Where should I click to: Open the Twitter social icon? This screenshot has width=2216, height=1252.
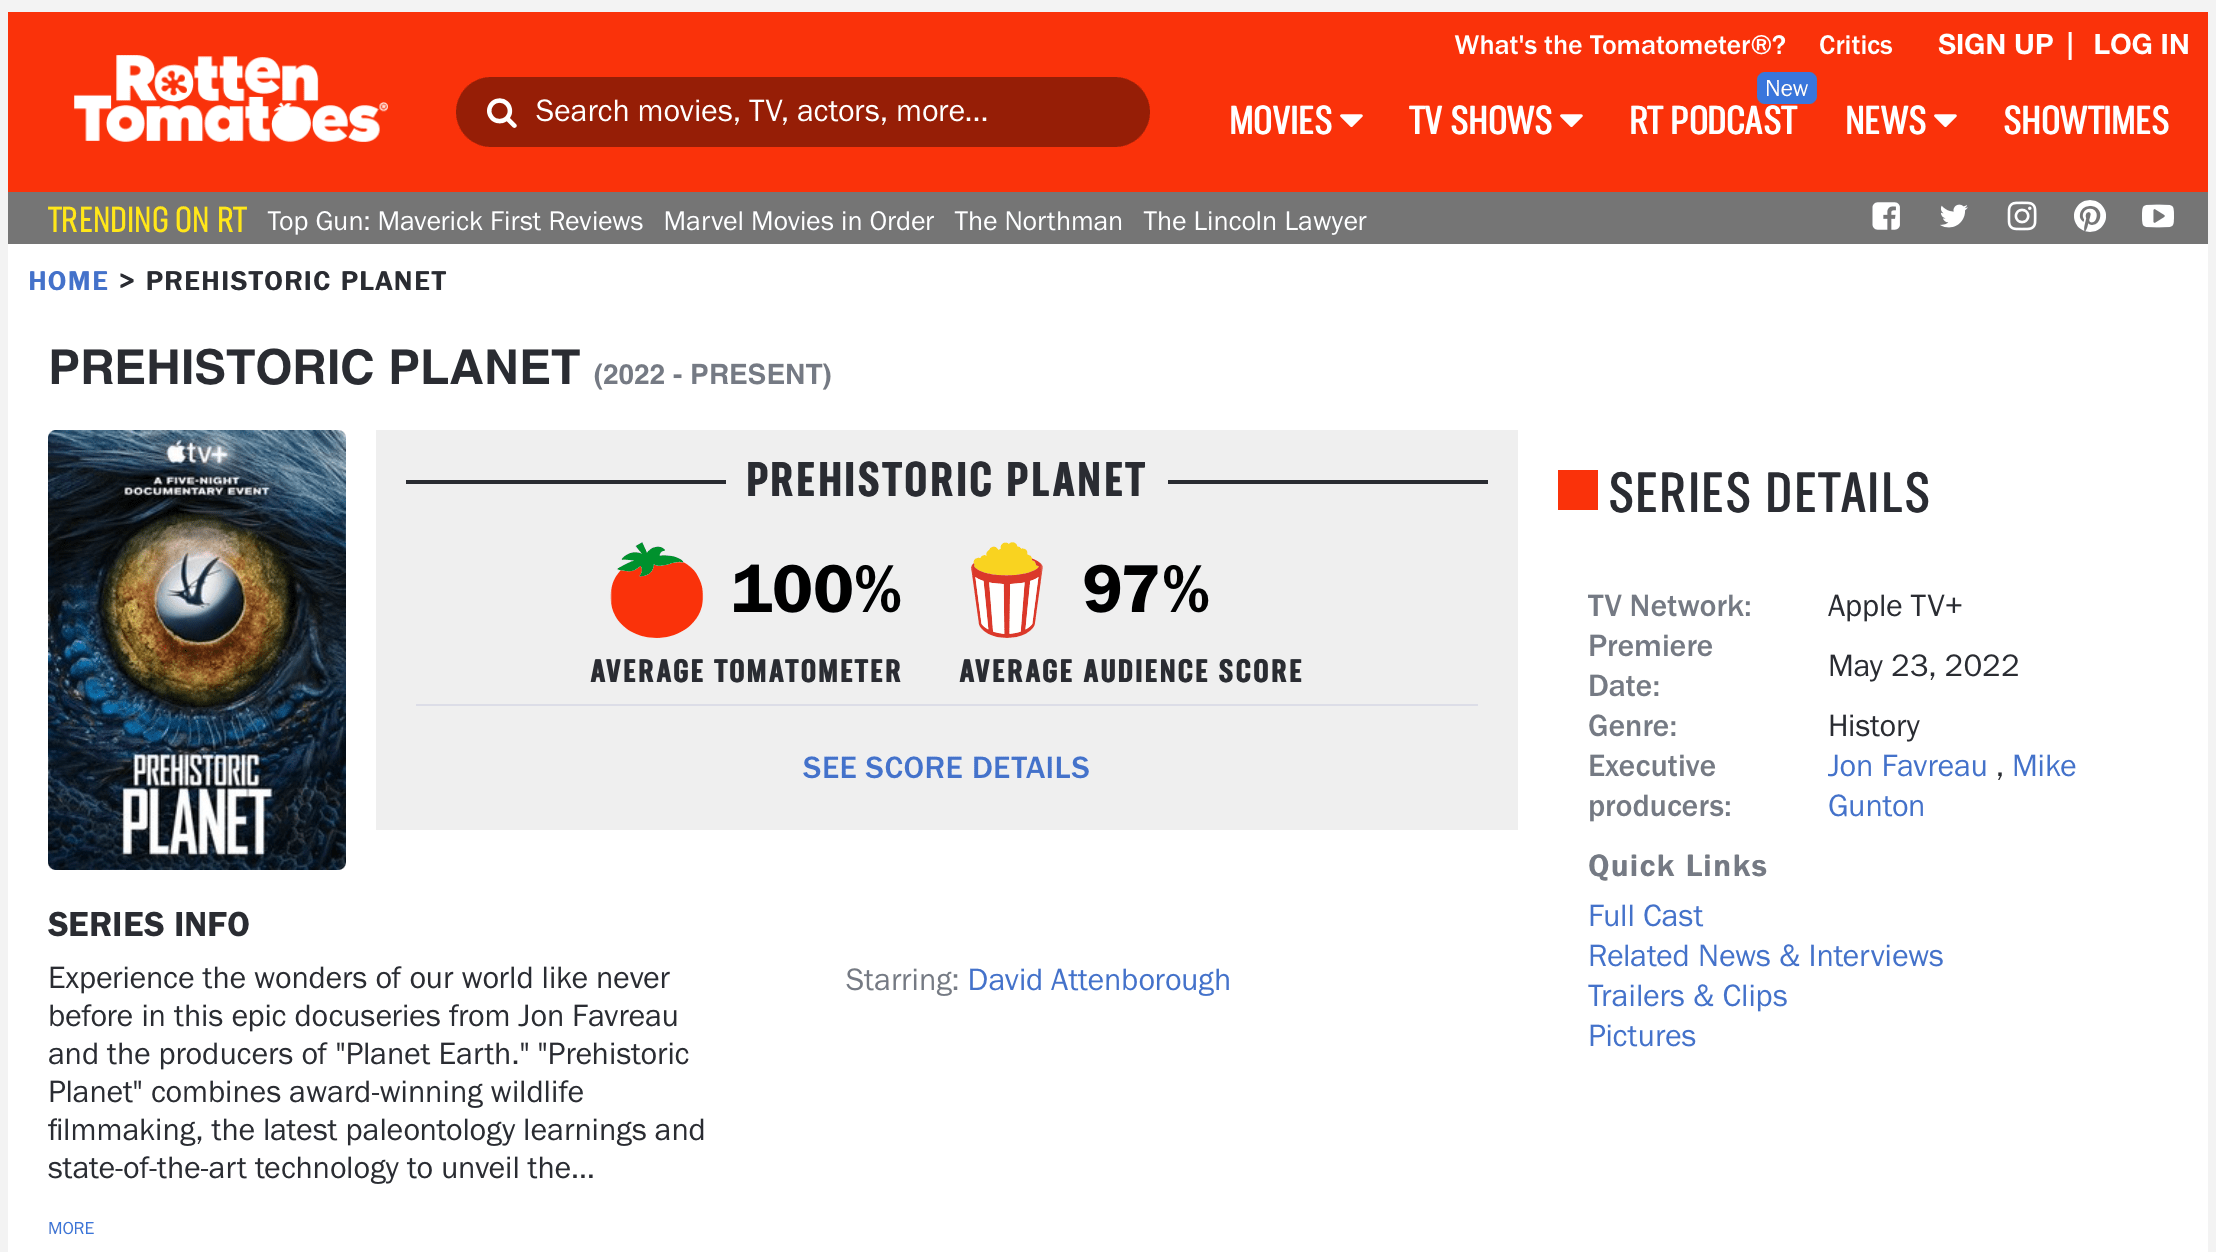pos(1953,217)
